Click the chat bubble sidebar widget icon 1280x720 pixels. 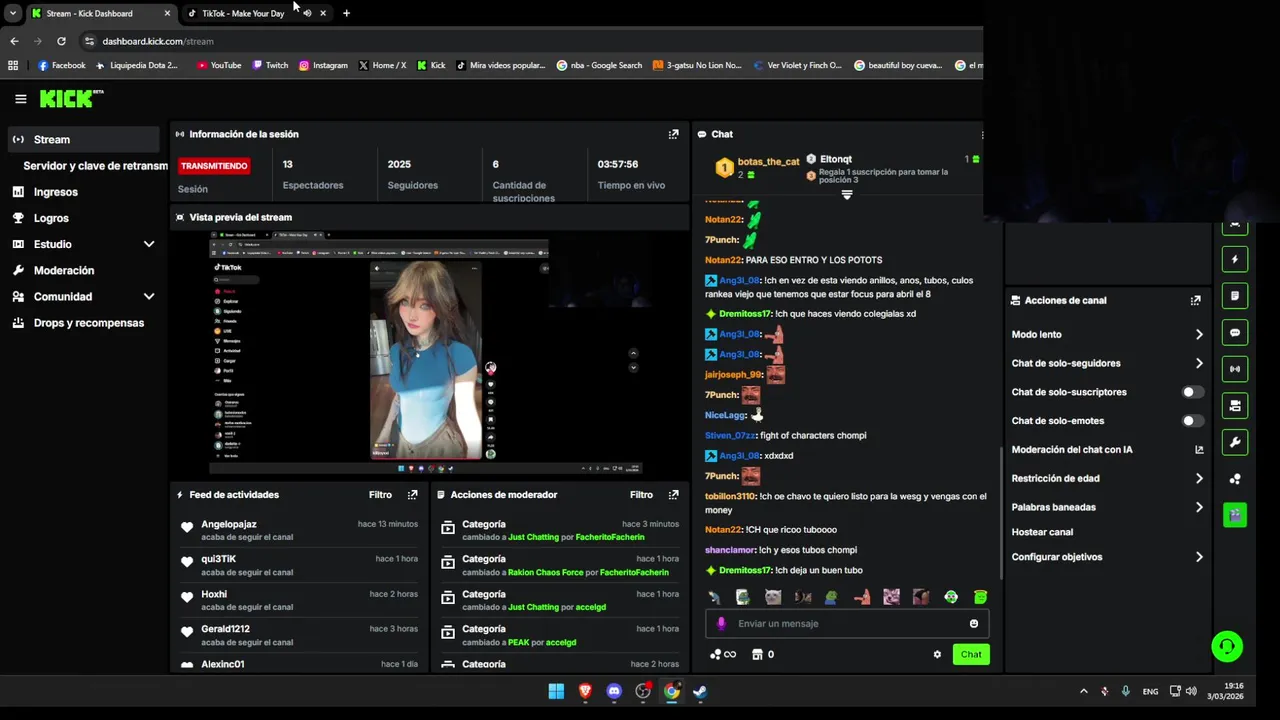(x=1235, y=333)
